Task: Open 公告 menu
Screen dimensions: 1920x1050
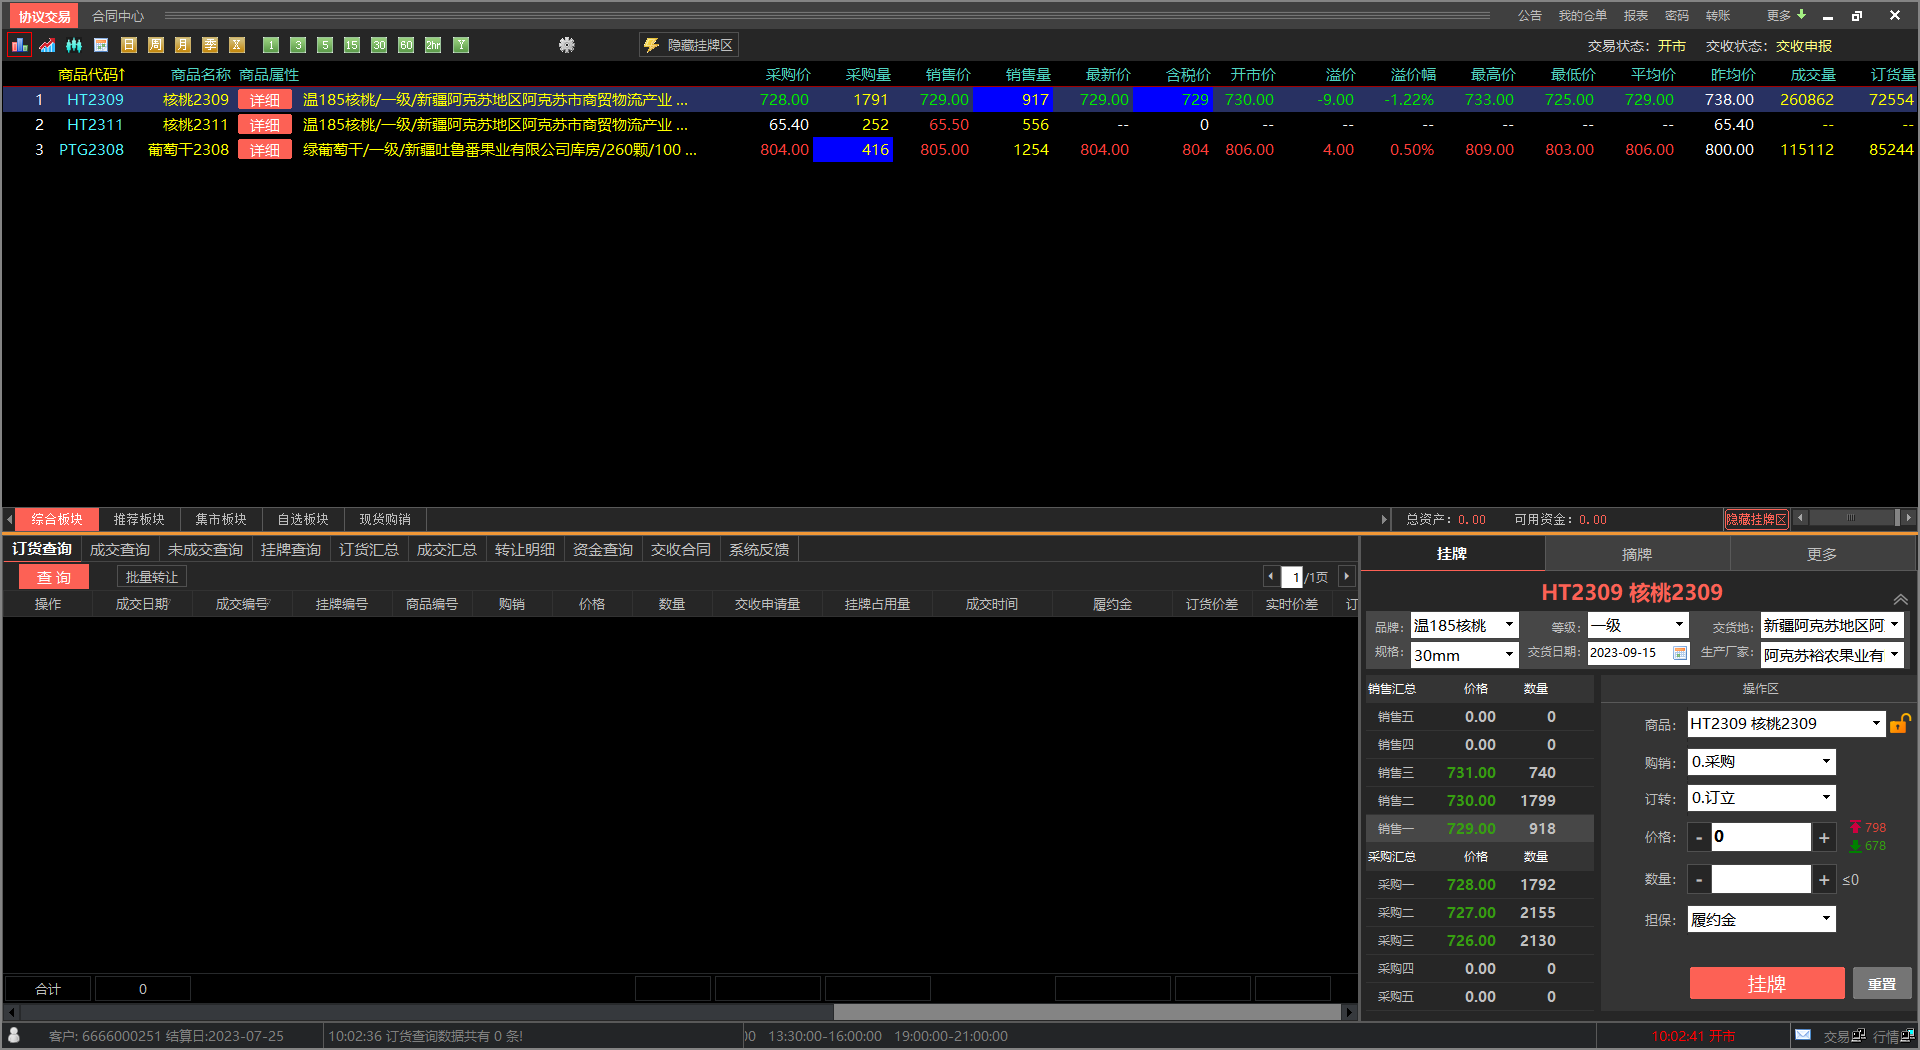Action: pos(1529,15)
